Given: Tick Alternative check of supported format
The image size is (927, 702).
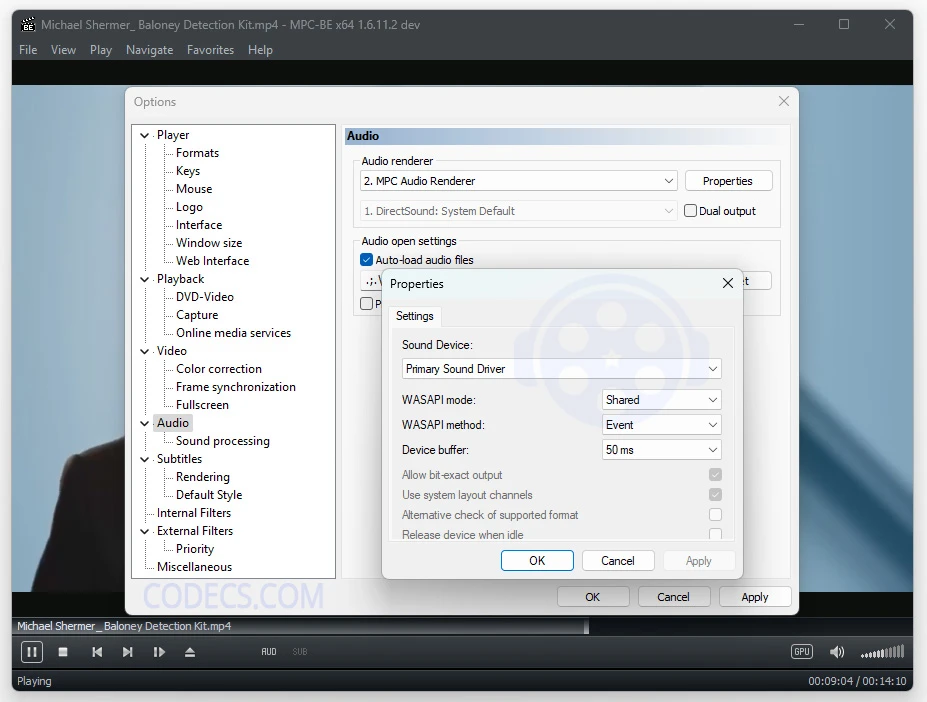Looking at the screenshot, I should coord(715,515).
